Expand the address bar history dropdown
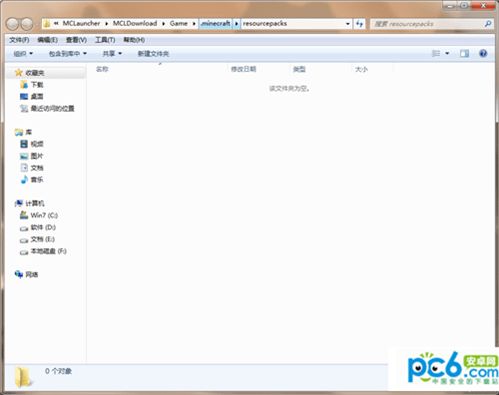 pos(348,24)
